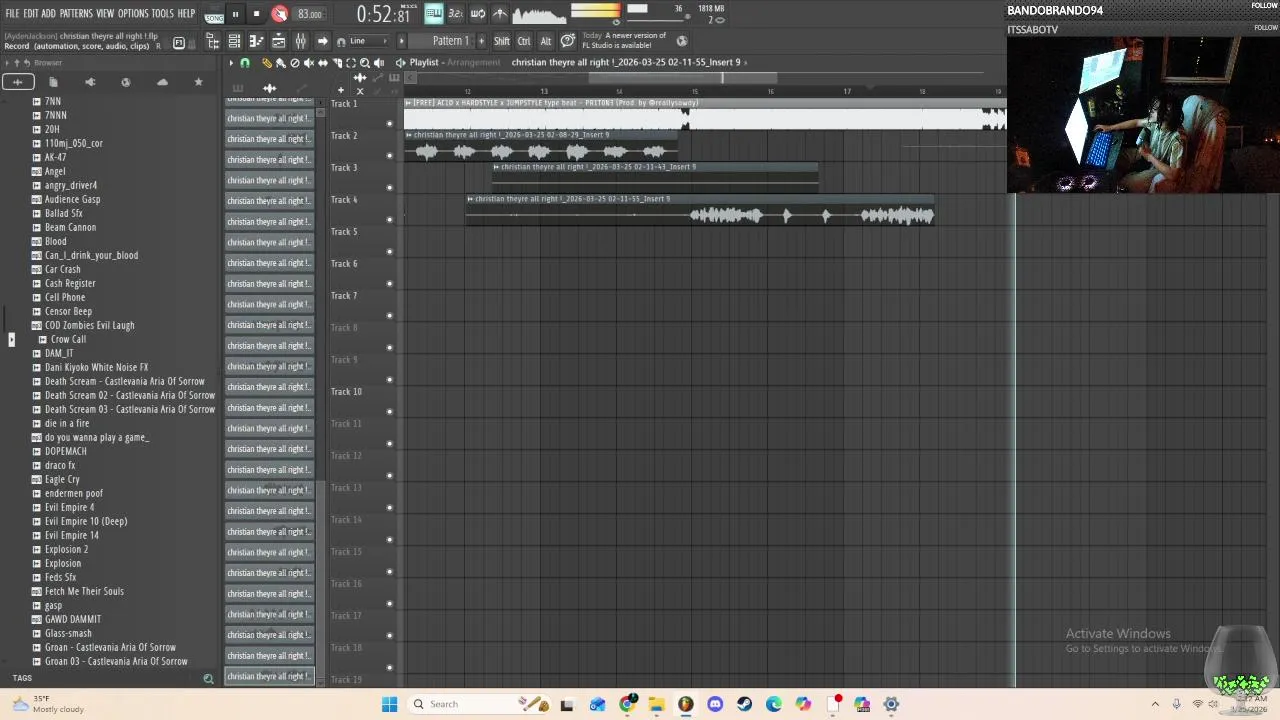Select Censor Beep sample in browser

(68, 312)
